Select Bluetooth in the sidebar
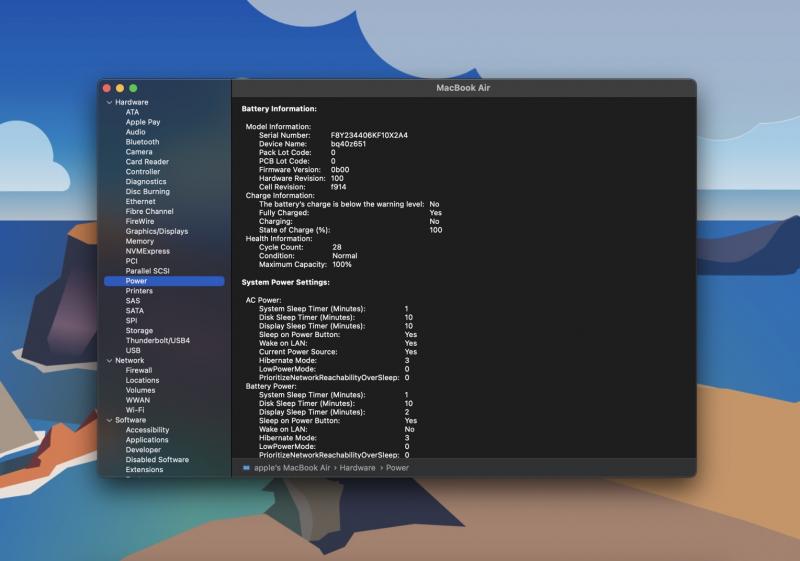This screenshot has height=561, width=800. 142,142
